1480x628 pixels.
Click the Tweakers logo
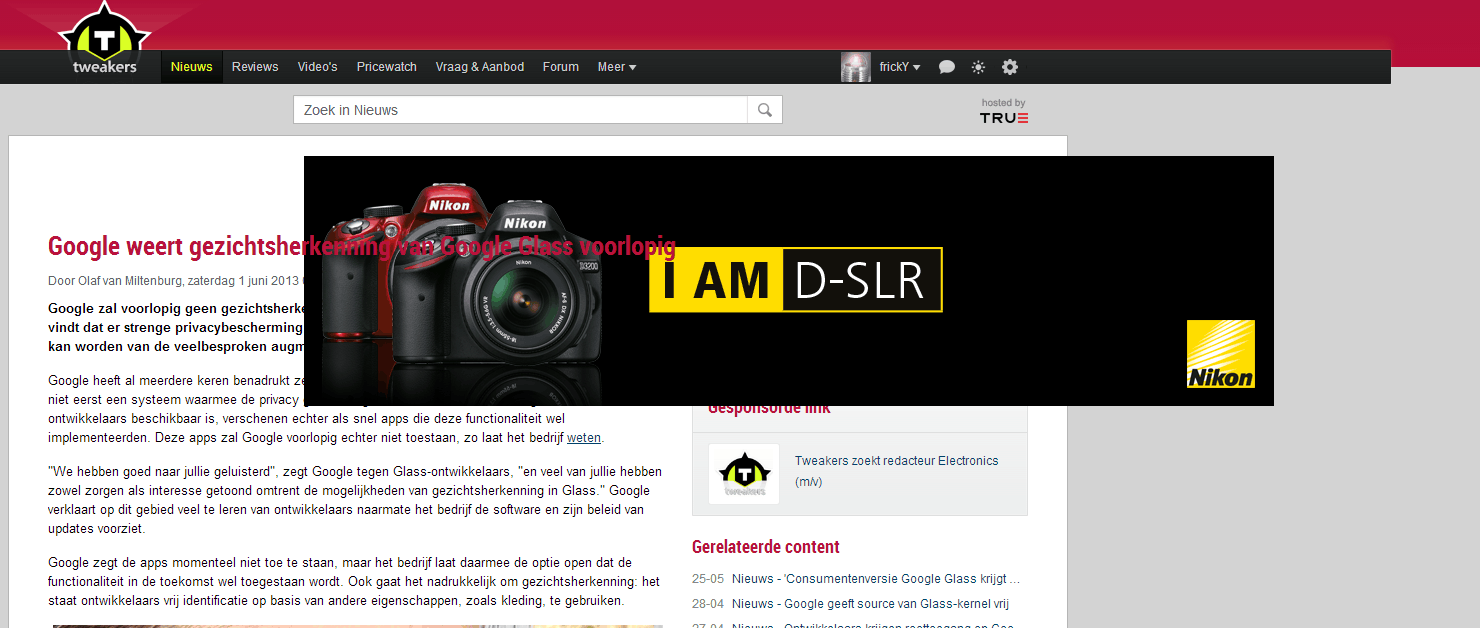point(104,40)
